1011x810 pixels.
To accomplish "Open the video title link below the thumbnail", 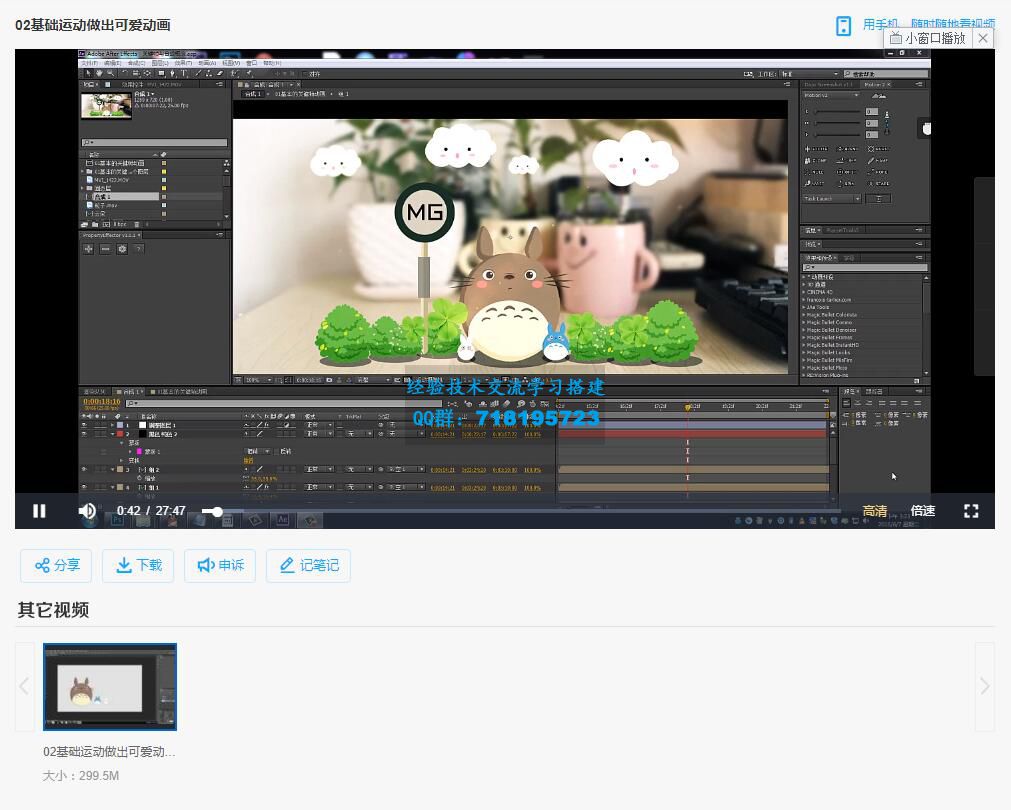I will pos(109,752).
